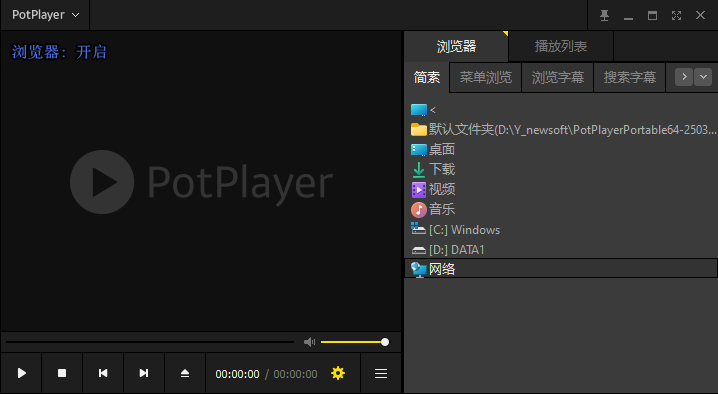This screenshot has width=718, height=394.
Task: Browse the 桌面 location
Action: [x=561, y=149]
